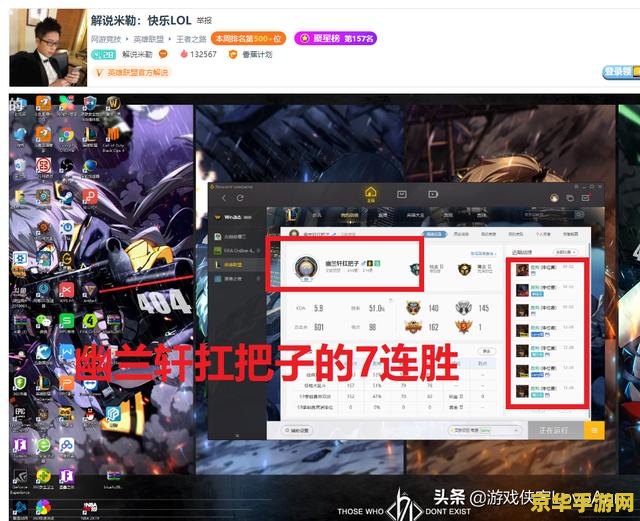Select the yellow home tab in WeGame
The height and width of the screenshot is (521, 640).
coord(371,194)
